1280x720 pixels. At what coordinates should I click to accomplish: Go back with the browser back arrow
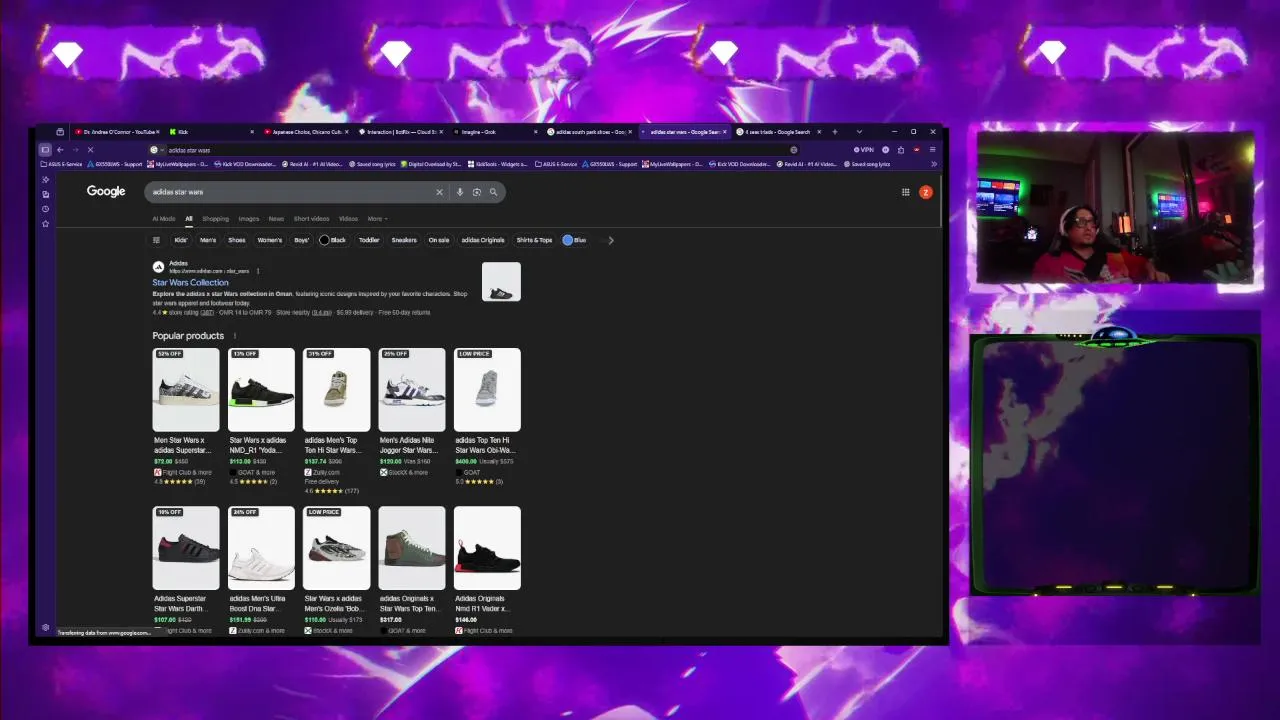click(60, 150)
